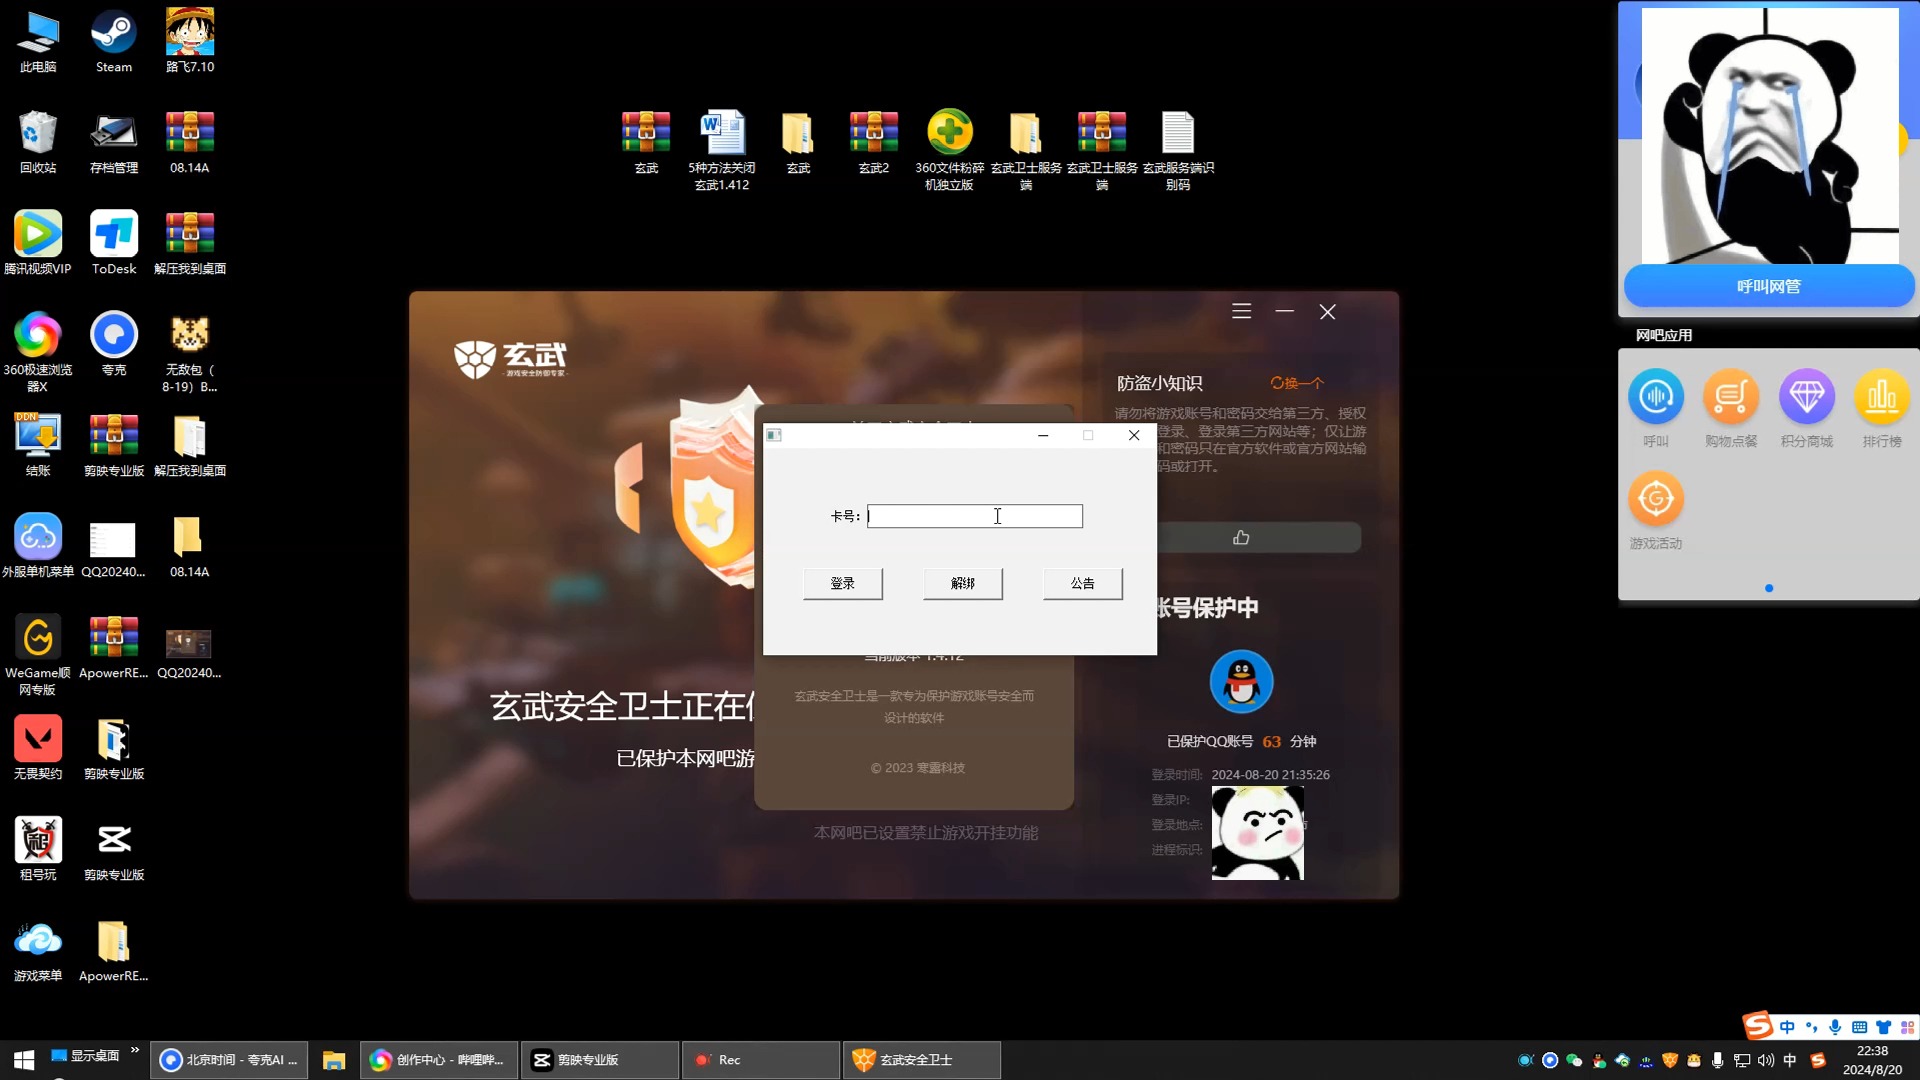Open QQ20240 white image file on desktop
Viewport: 1920px width, 1080px height.
click(x=113, y=547)
